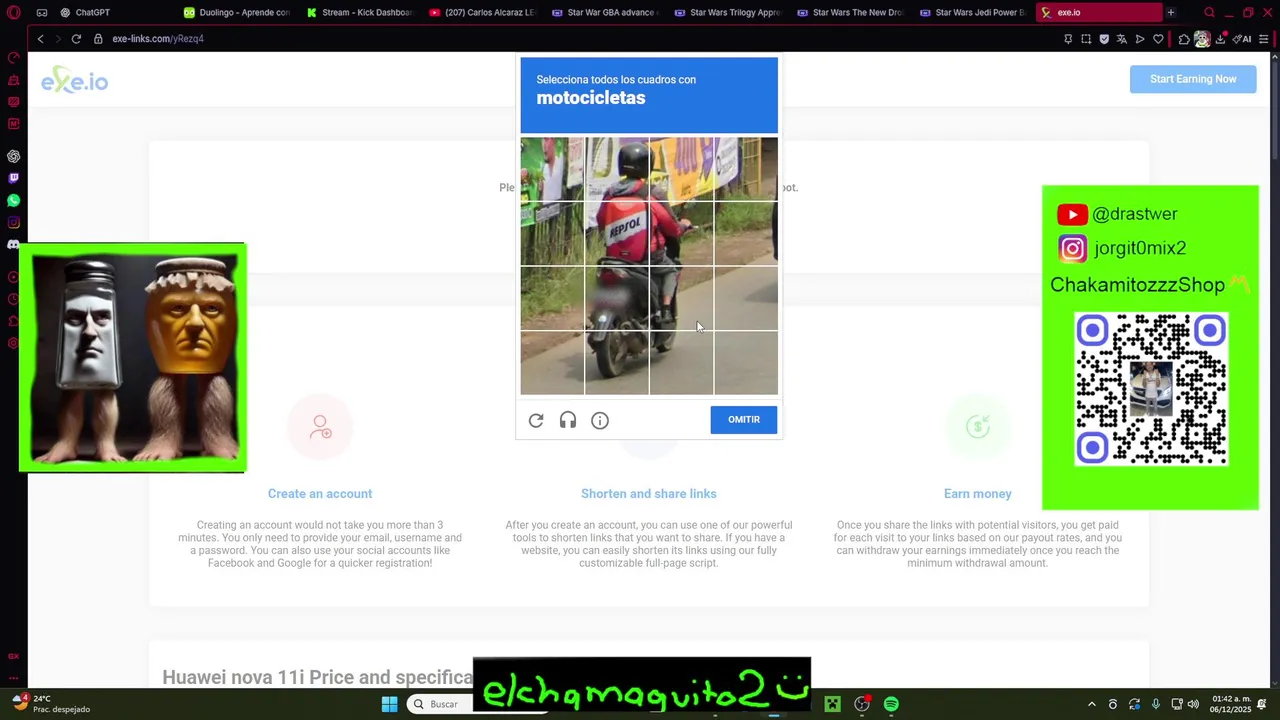Open the Opera GX menu logo
This screenshot has width=1280, height=720.
coord(13,12)
